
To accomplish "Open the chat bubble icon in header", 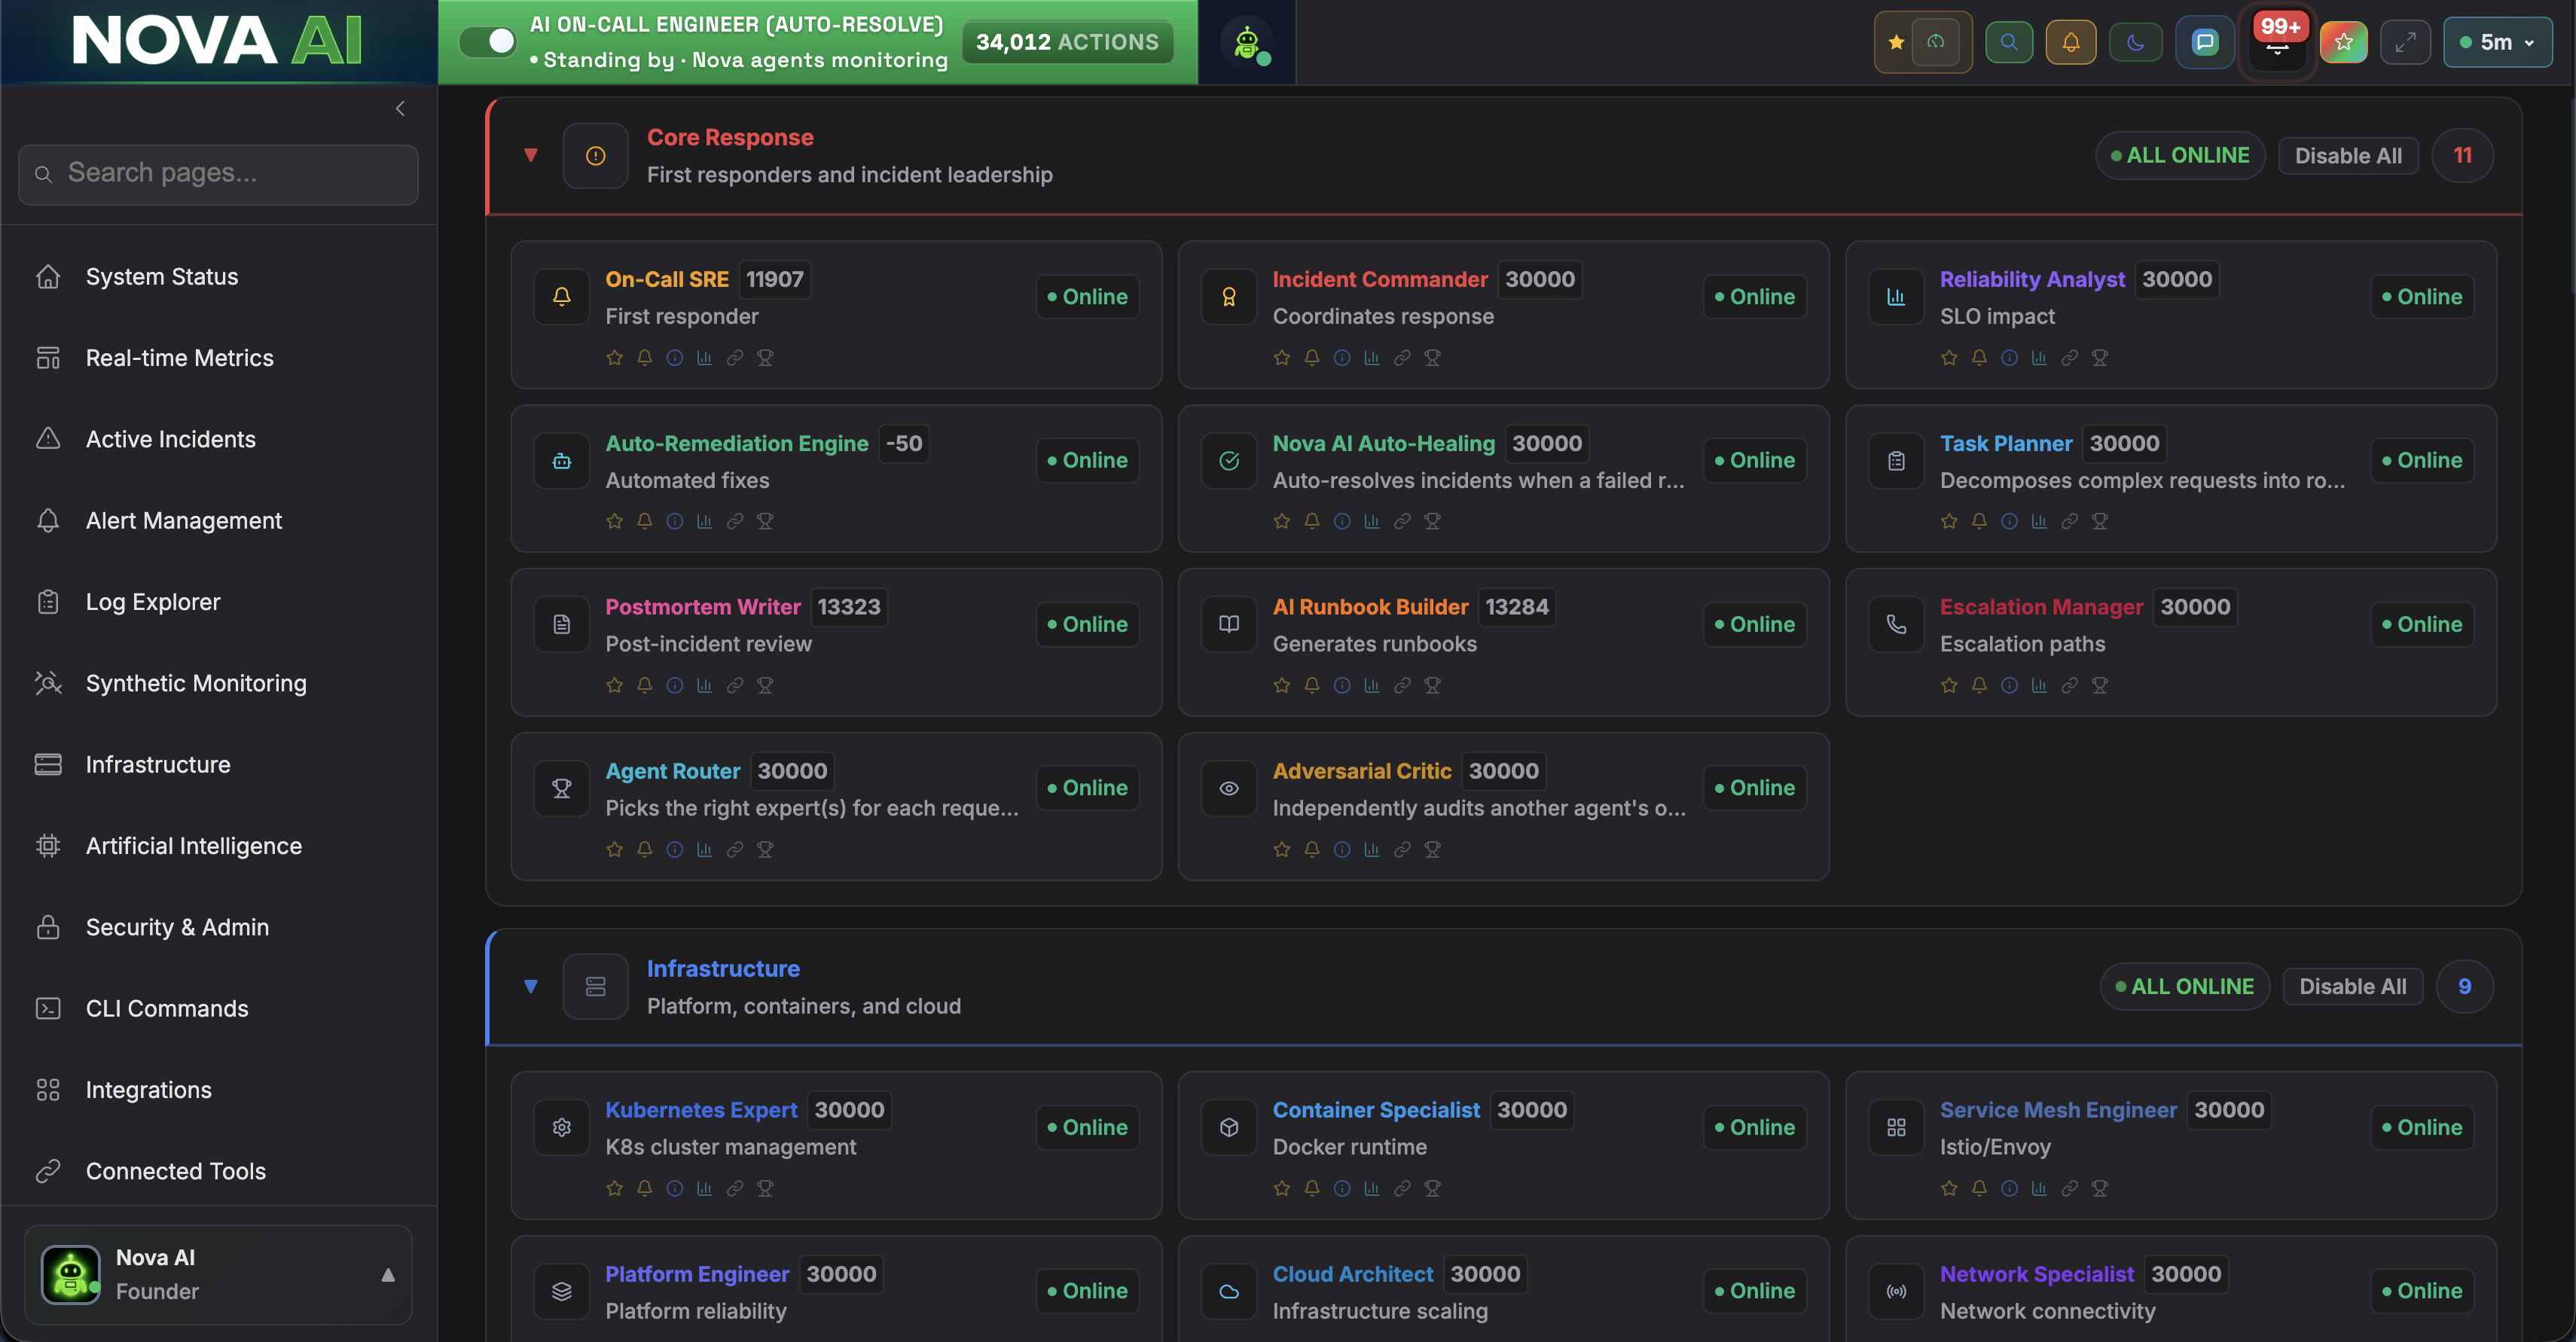I will click(x=2205, y=42).
